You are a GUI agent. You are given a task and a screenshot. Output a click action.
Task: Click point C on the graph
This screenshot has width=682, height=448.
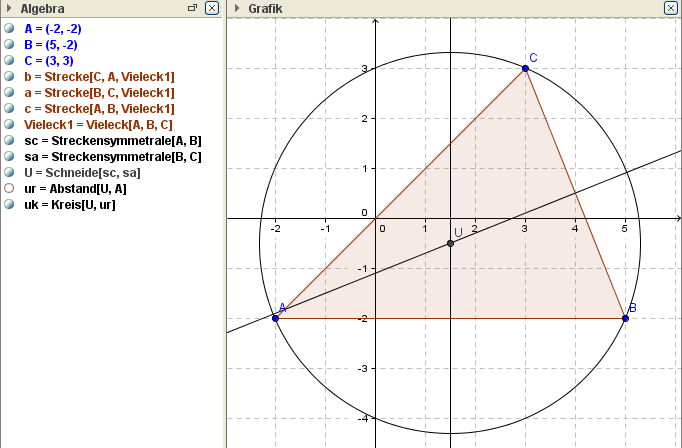point(525,68)
